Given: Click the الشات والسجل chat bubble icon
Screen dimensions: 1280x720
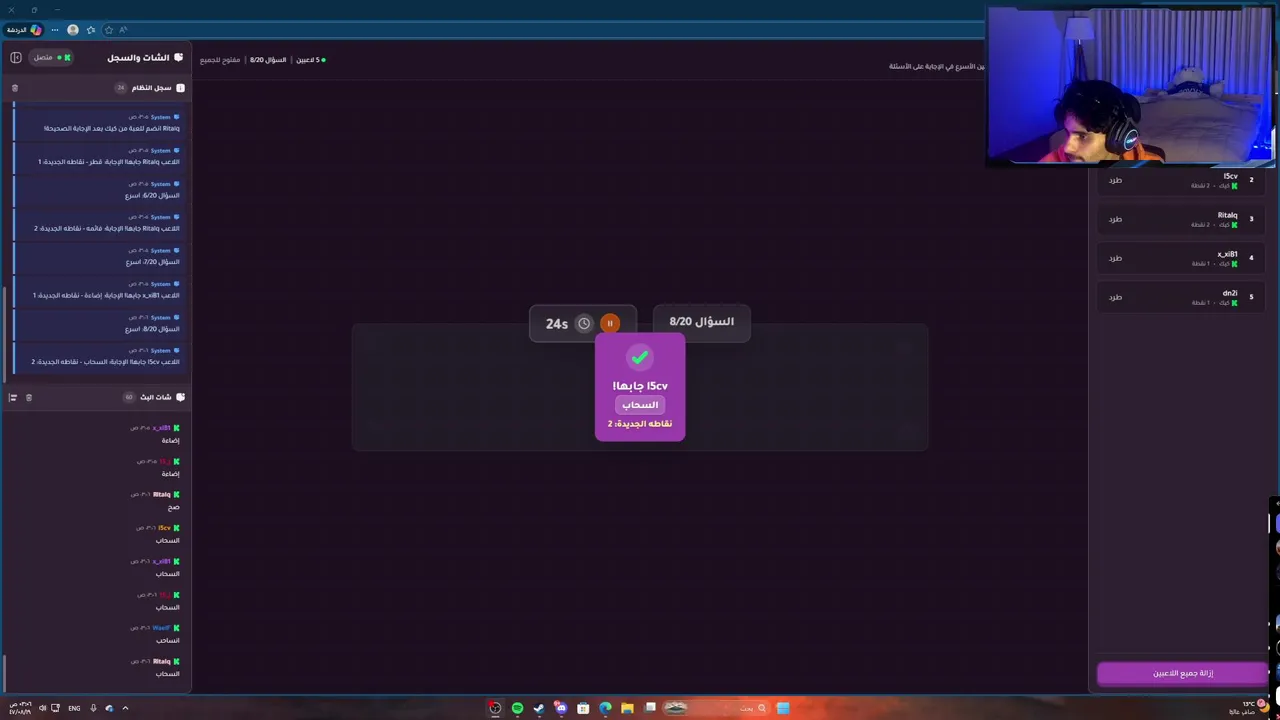Looking at the screenshot, I should [x=179, y=57].
